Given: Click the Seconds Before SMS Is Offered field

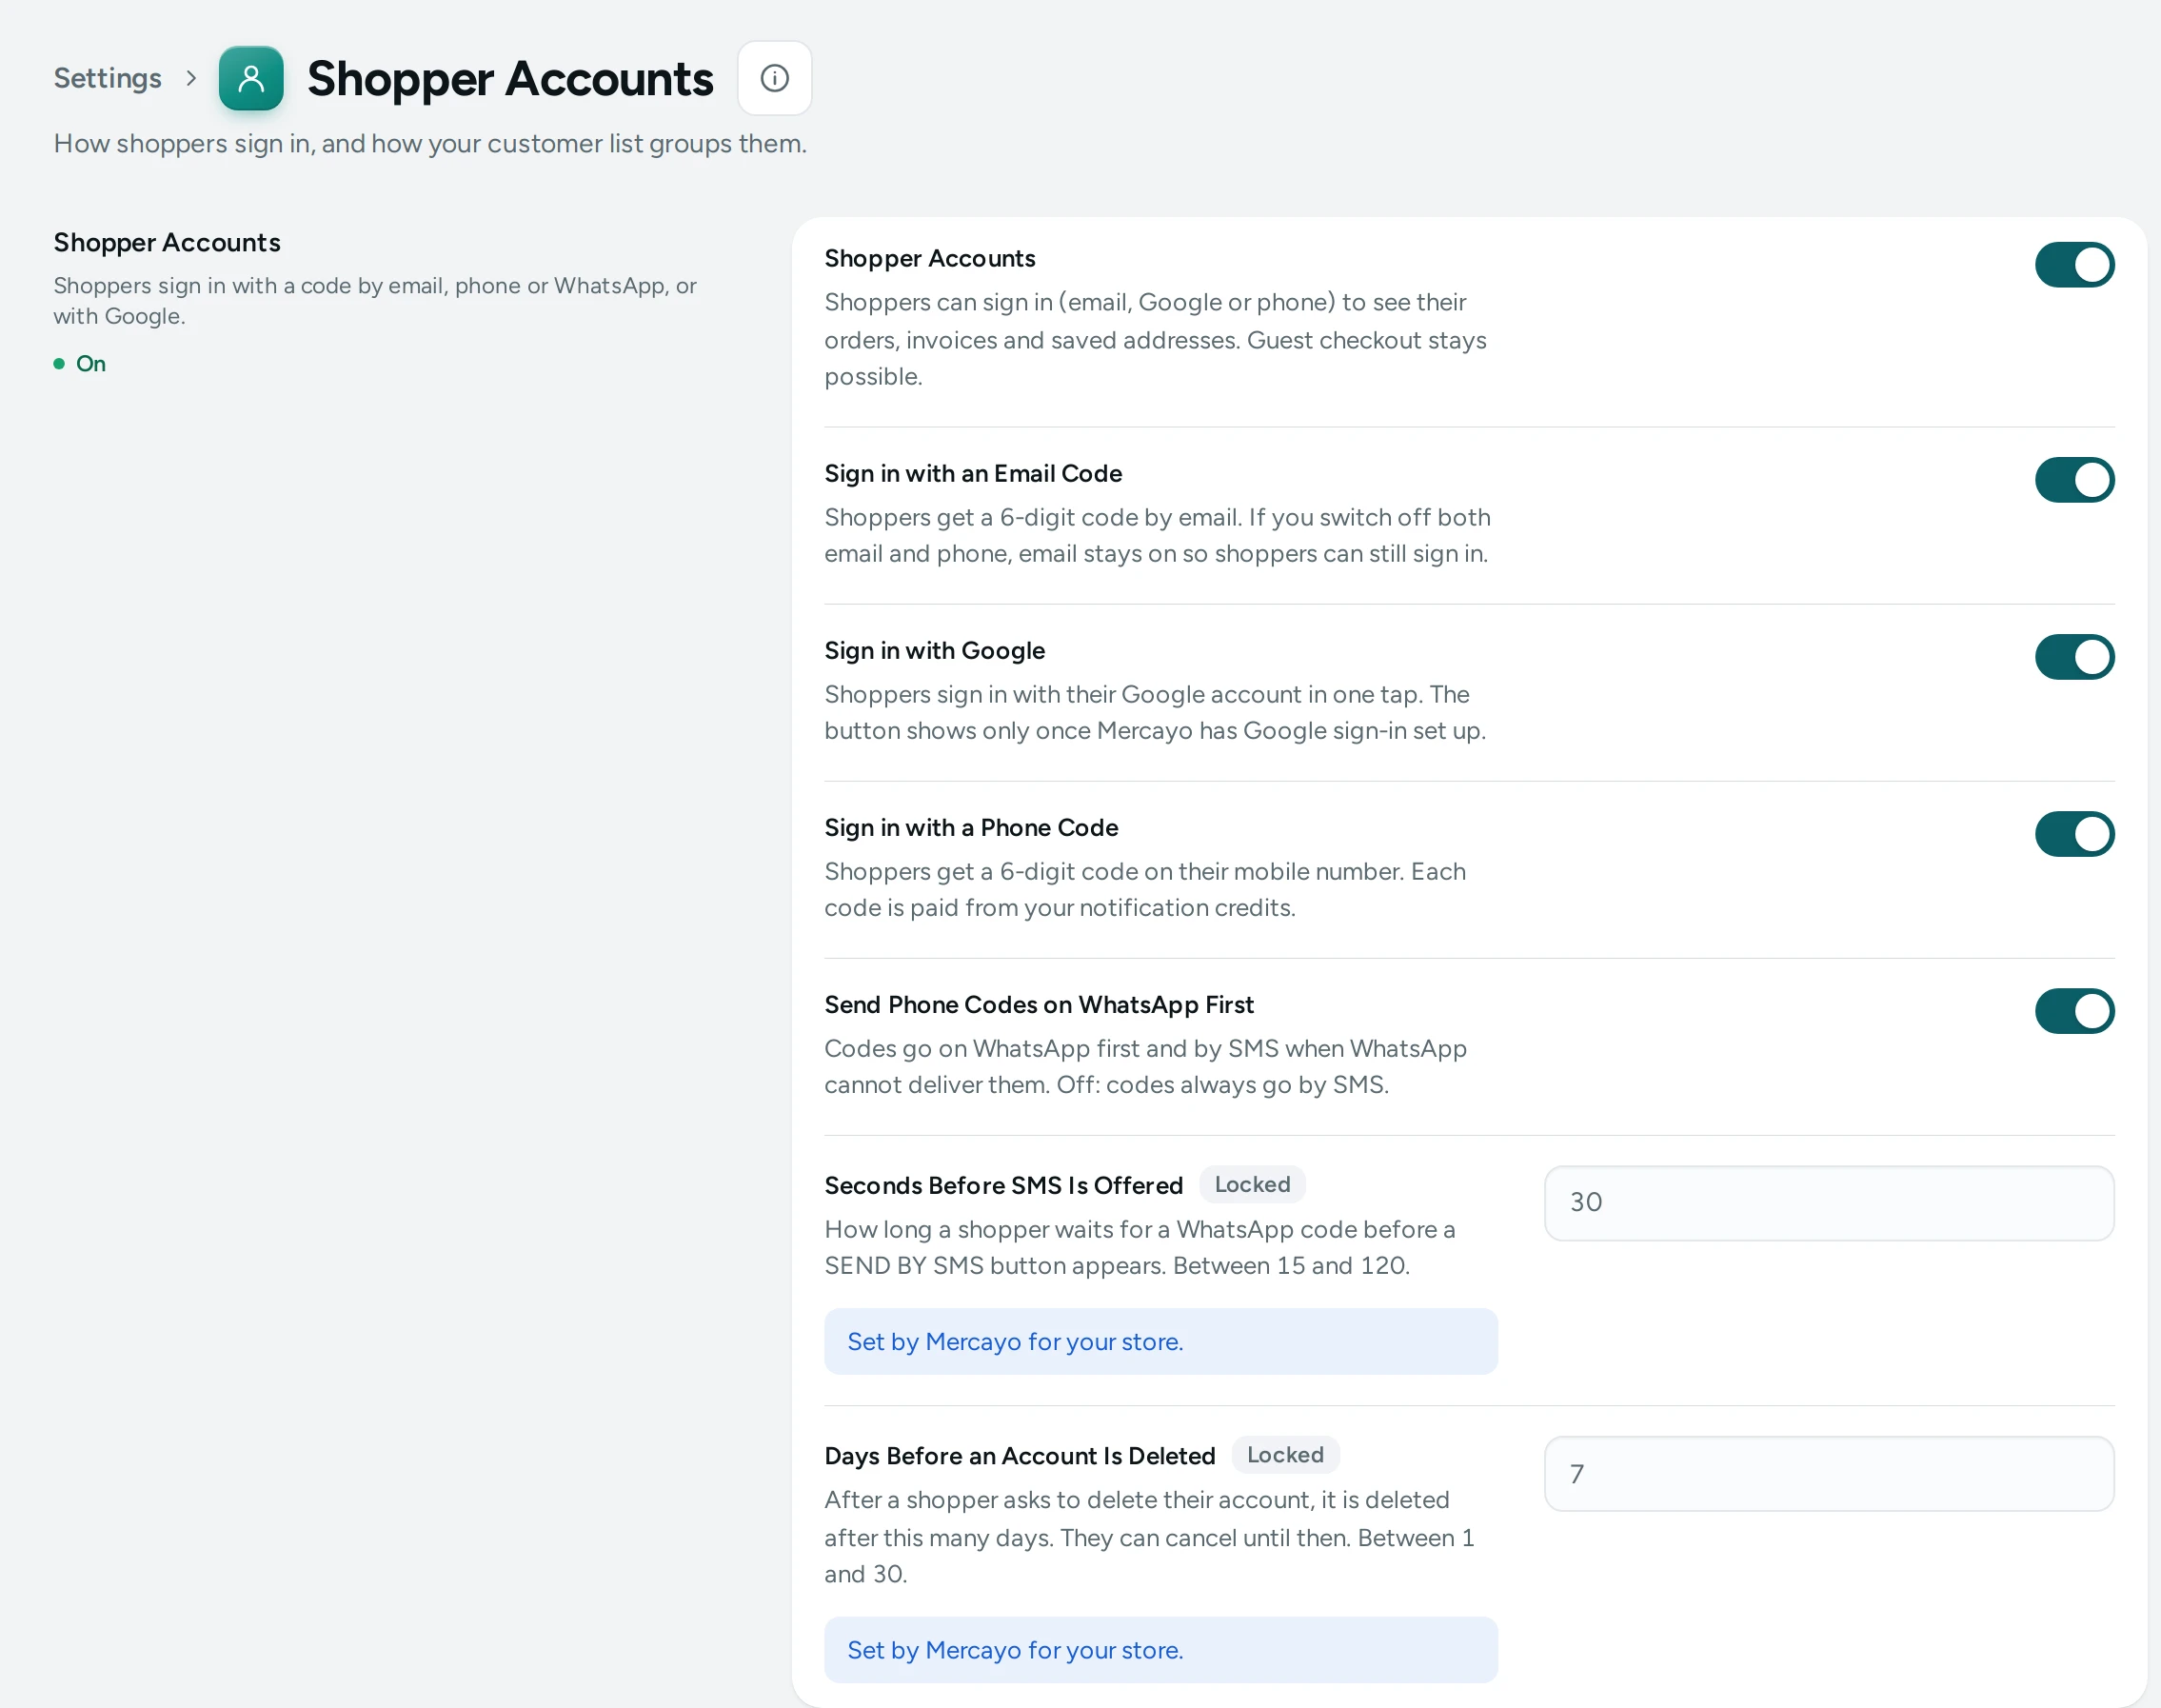Looking at the screenshot, I should point(1829,1203).
